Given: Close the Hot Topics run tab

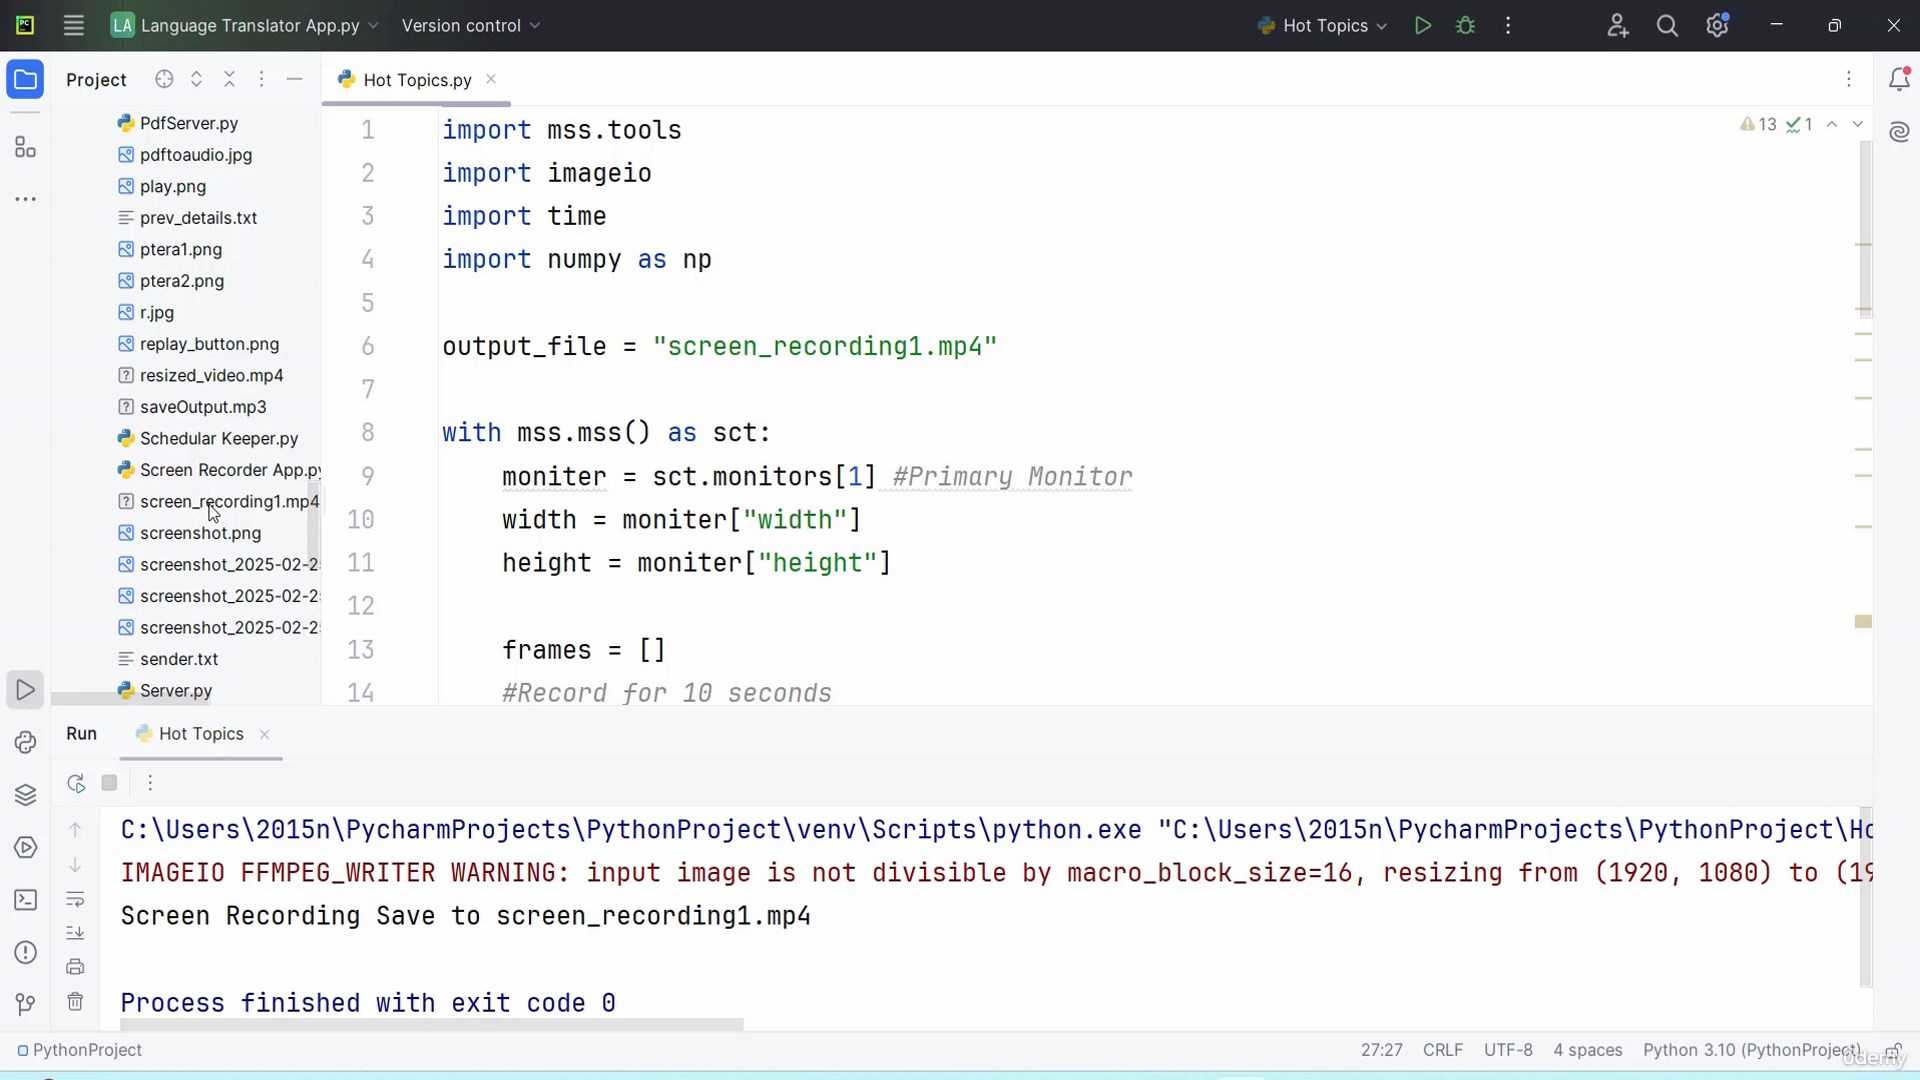Looking at the screenshot, I should pos(265,734).
